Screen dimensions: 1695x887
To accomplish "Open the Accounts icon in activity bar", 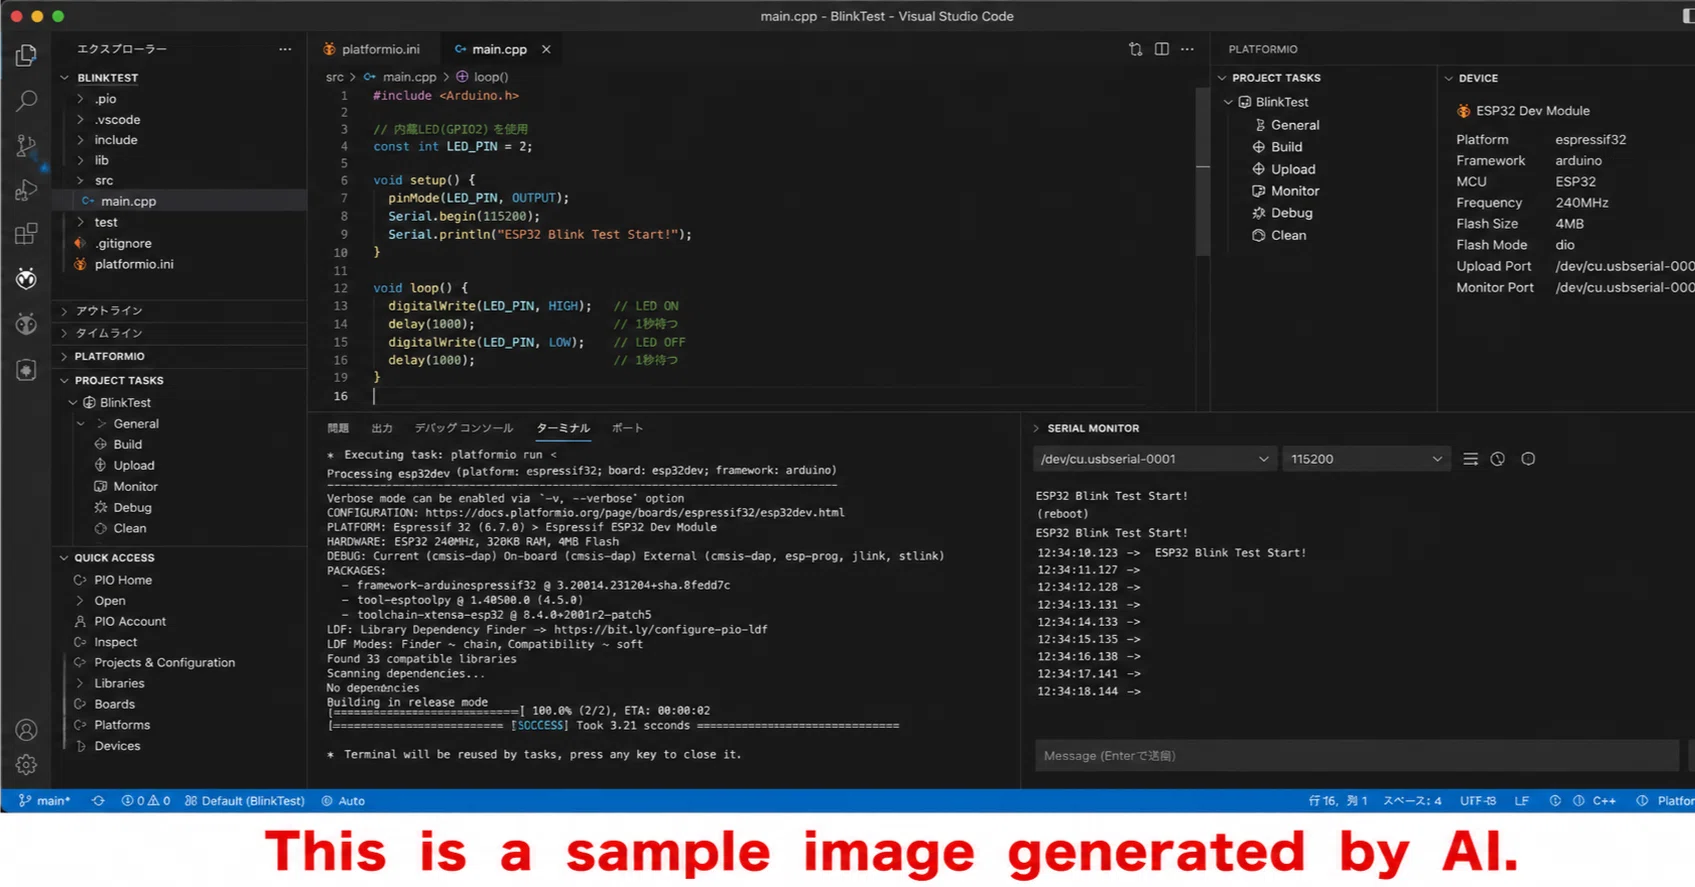I will pyautogui.click(x=26, y=730).
